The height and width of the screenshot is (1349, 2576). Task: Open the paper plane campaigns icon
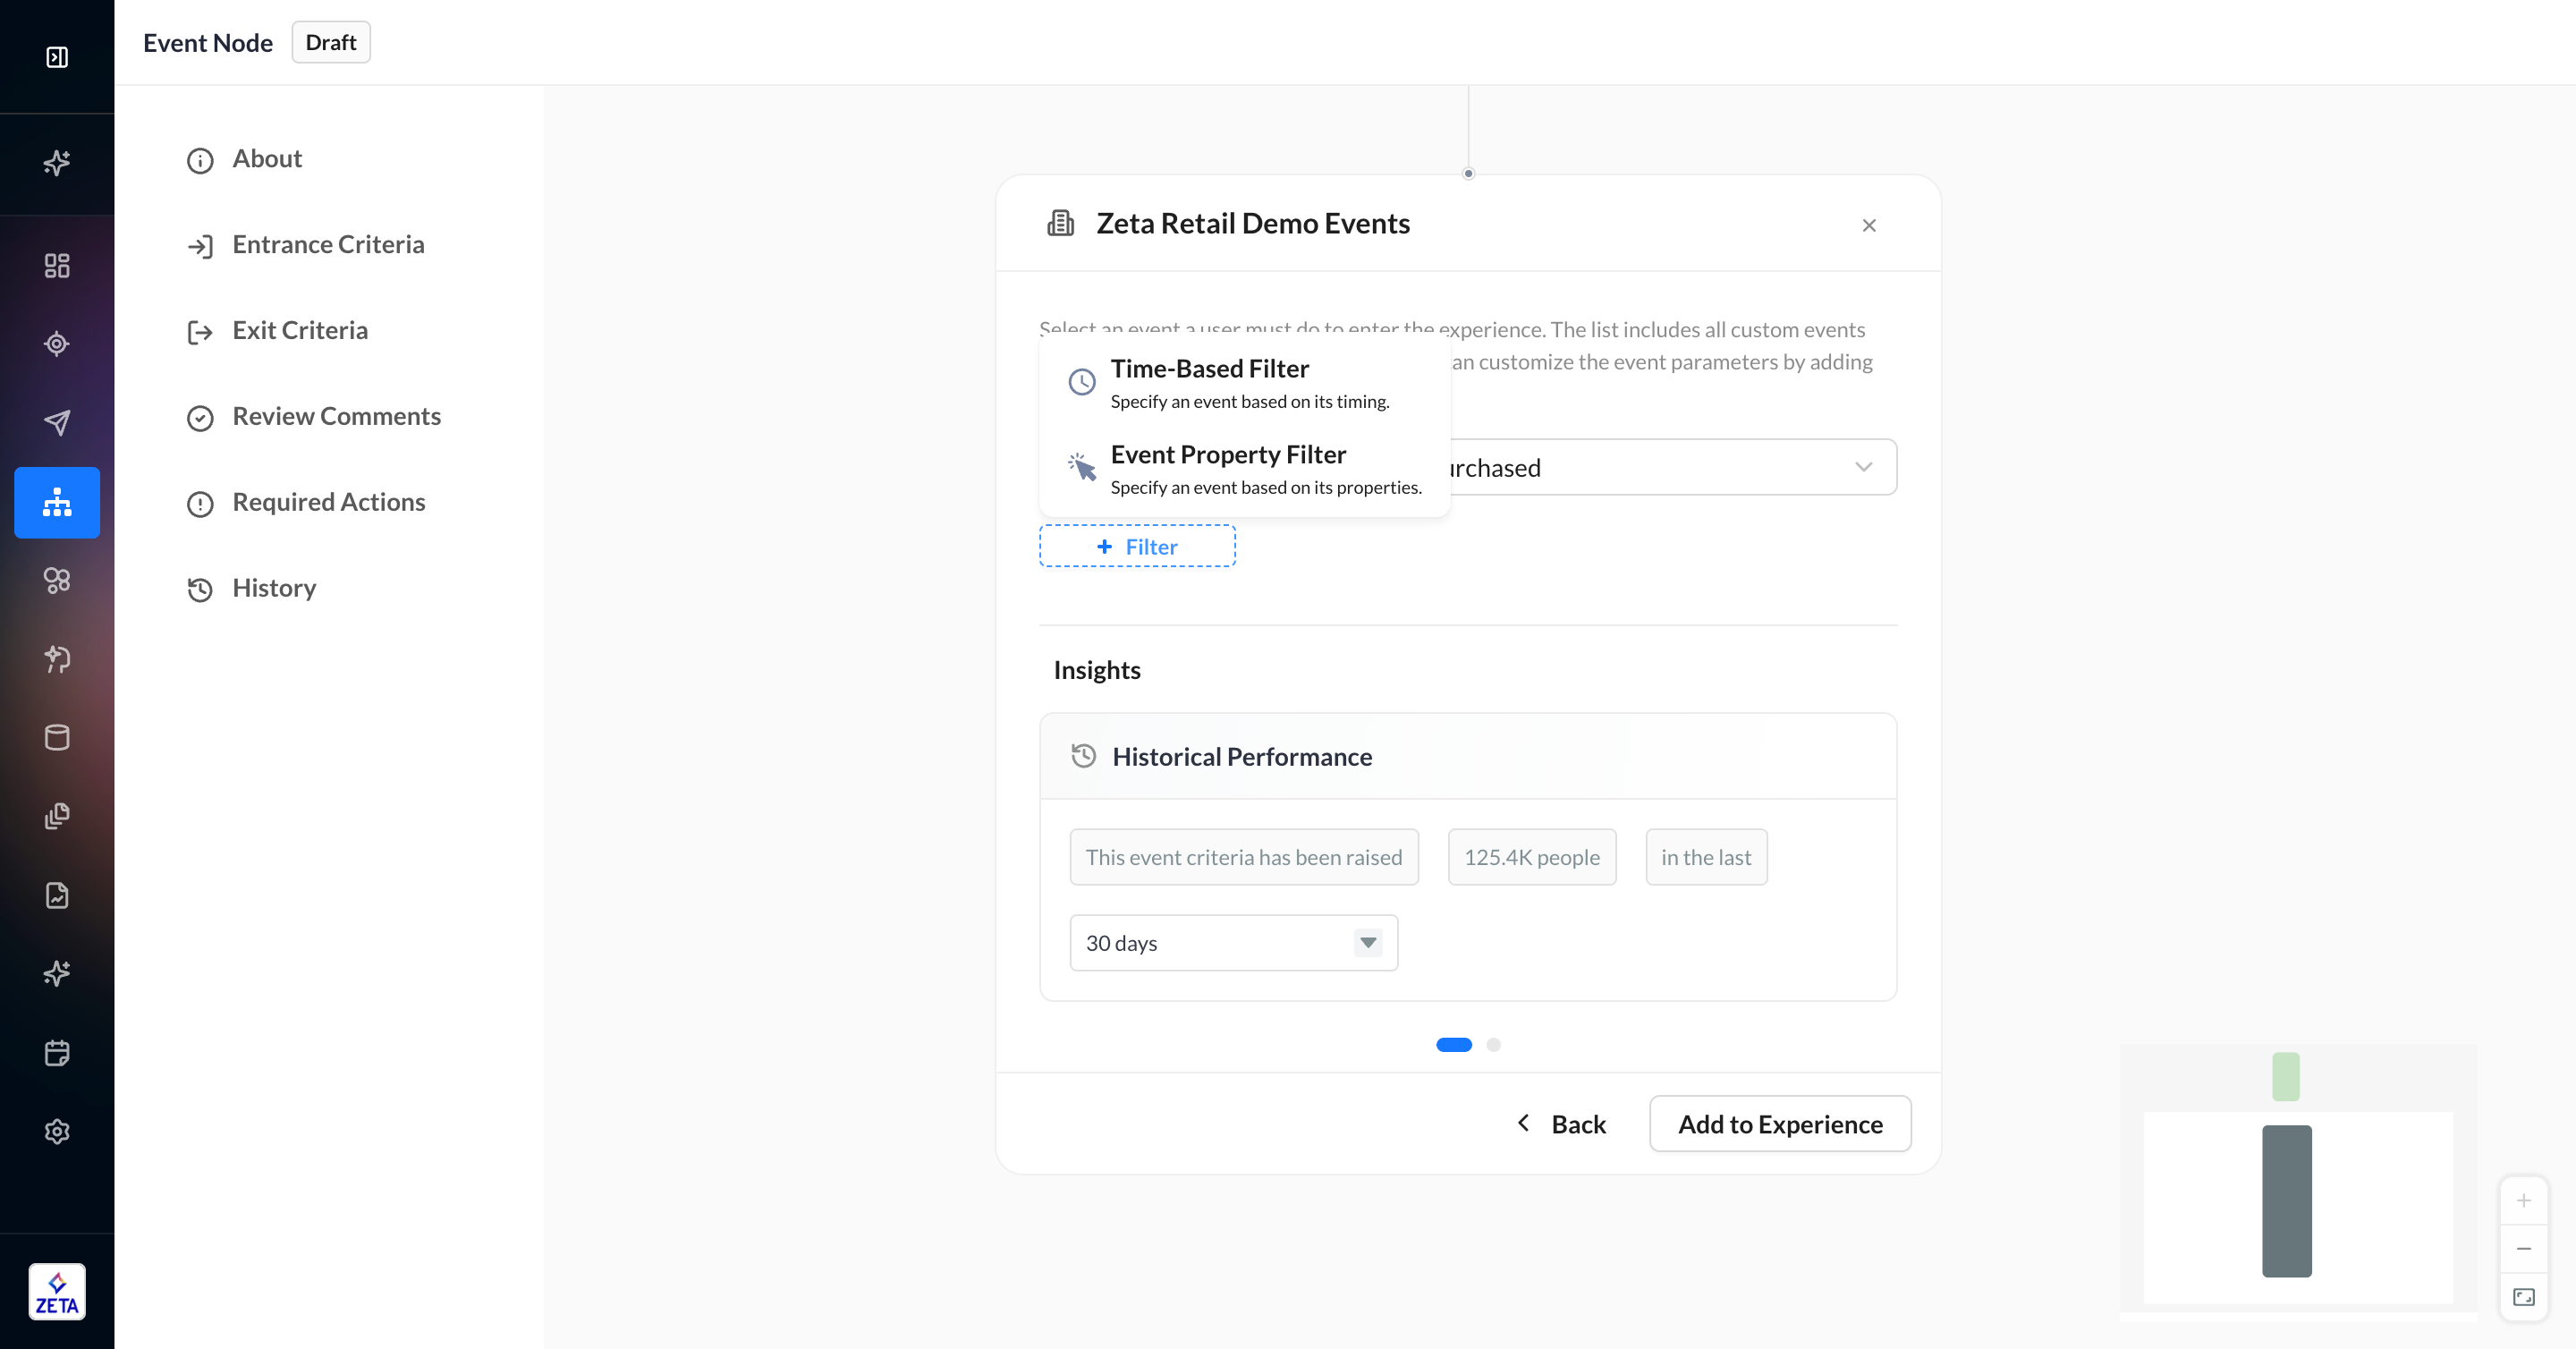(57, 422)
